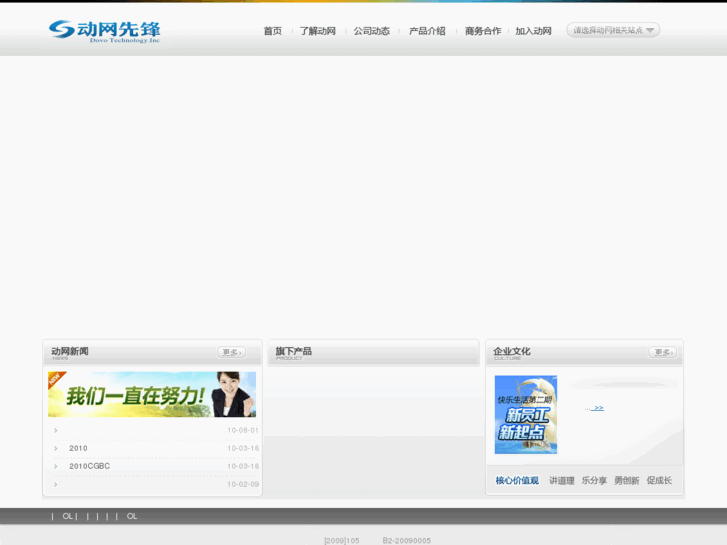The image size is (727, 545).
Task: Click 更多 button in 动网新闻 panel
Action: click(x=232, y=353)
